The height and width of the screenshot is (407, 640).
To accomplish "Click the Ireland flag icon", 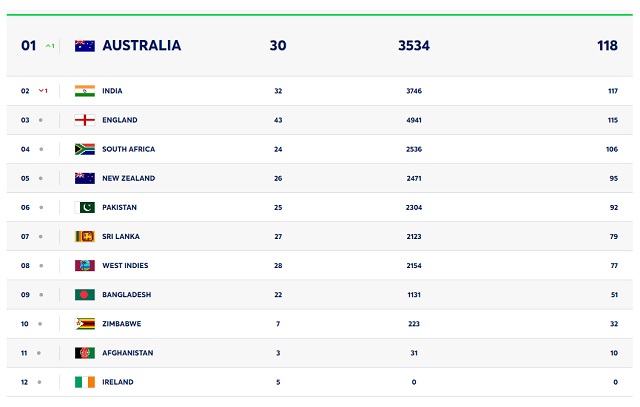I will point(85,382).
